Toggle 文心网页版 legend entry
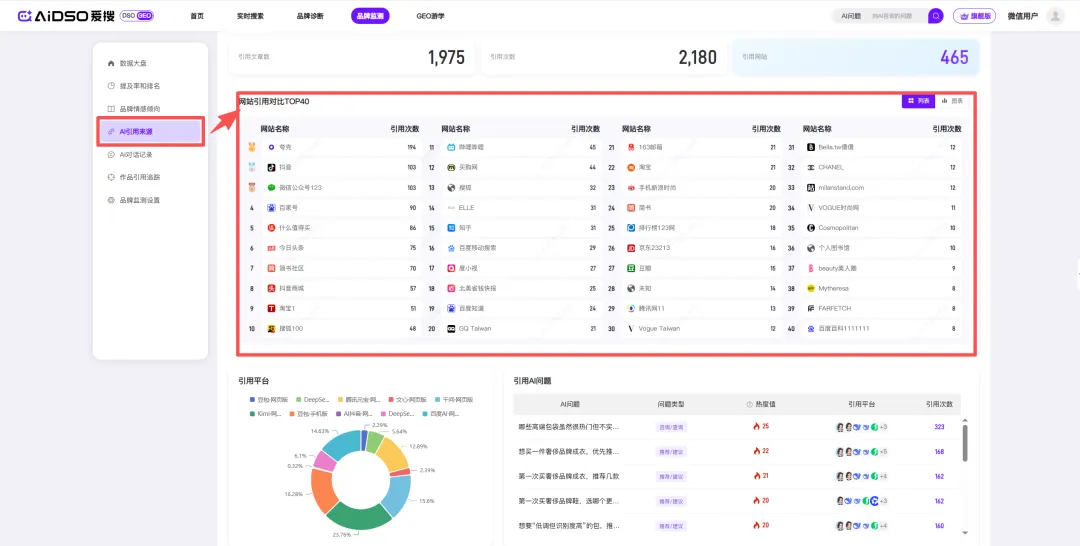The height and width of the screenshot is (546, 1080). click(x=408, y=399)
